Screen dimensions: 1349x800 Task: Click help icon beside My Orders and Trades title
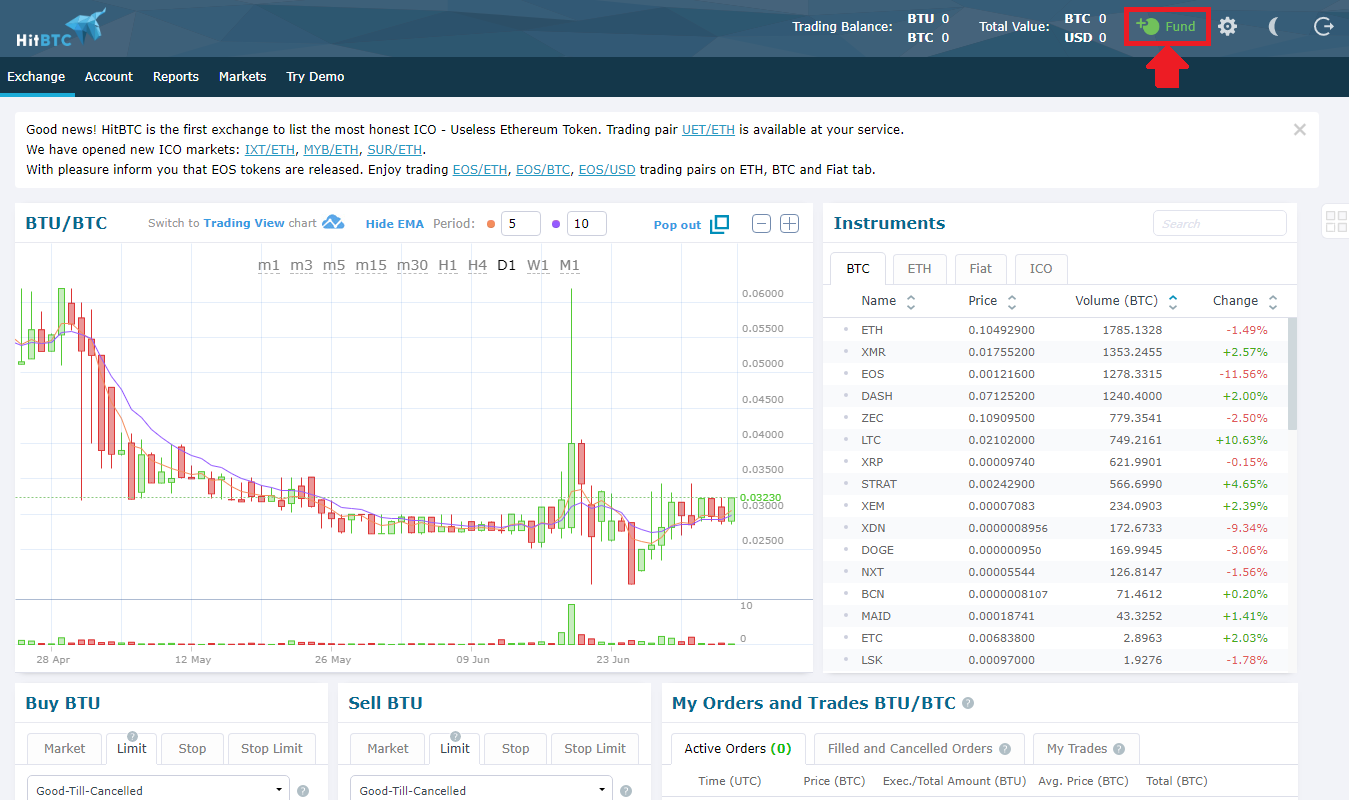coord(967,704)
